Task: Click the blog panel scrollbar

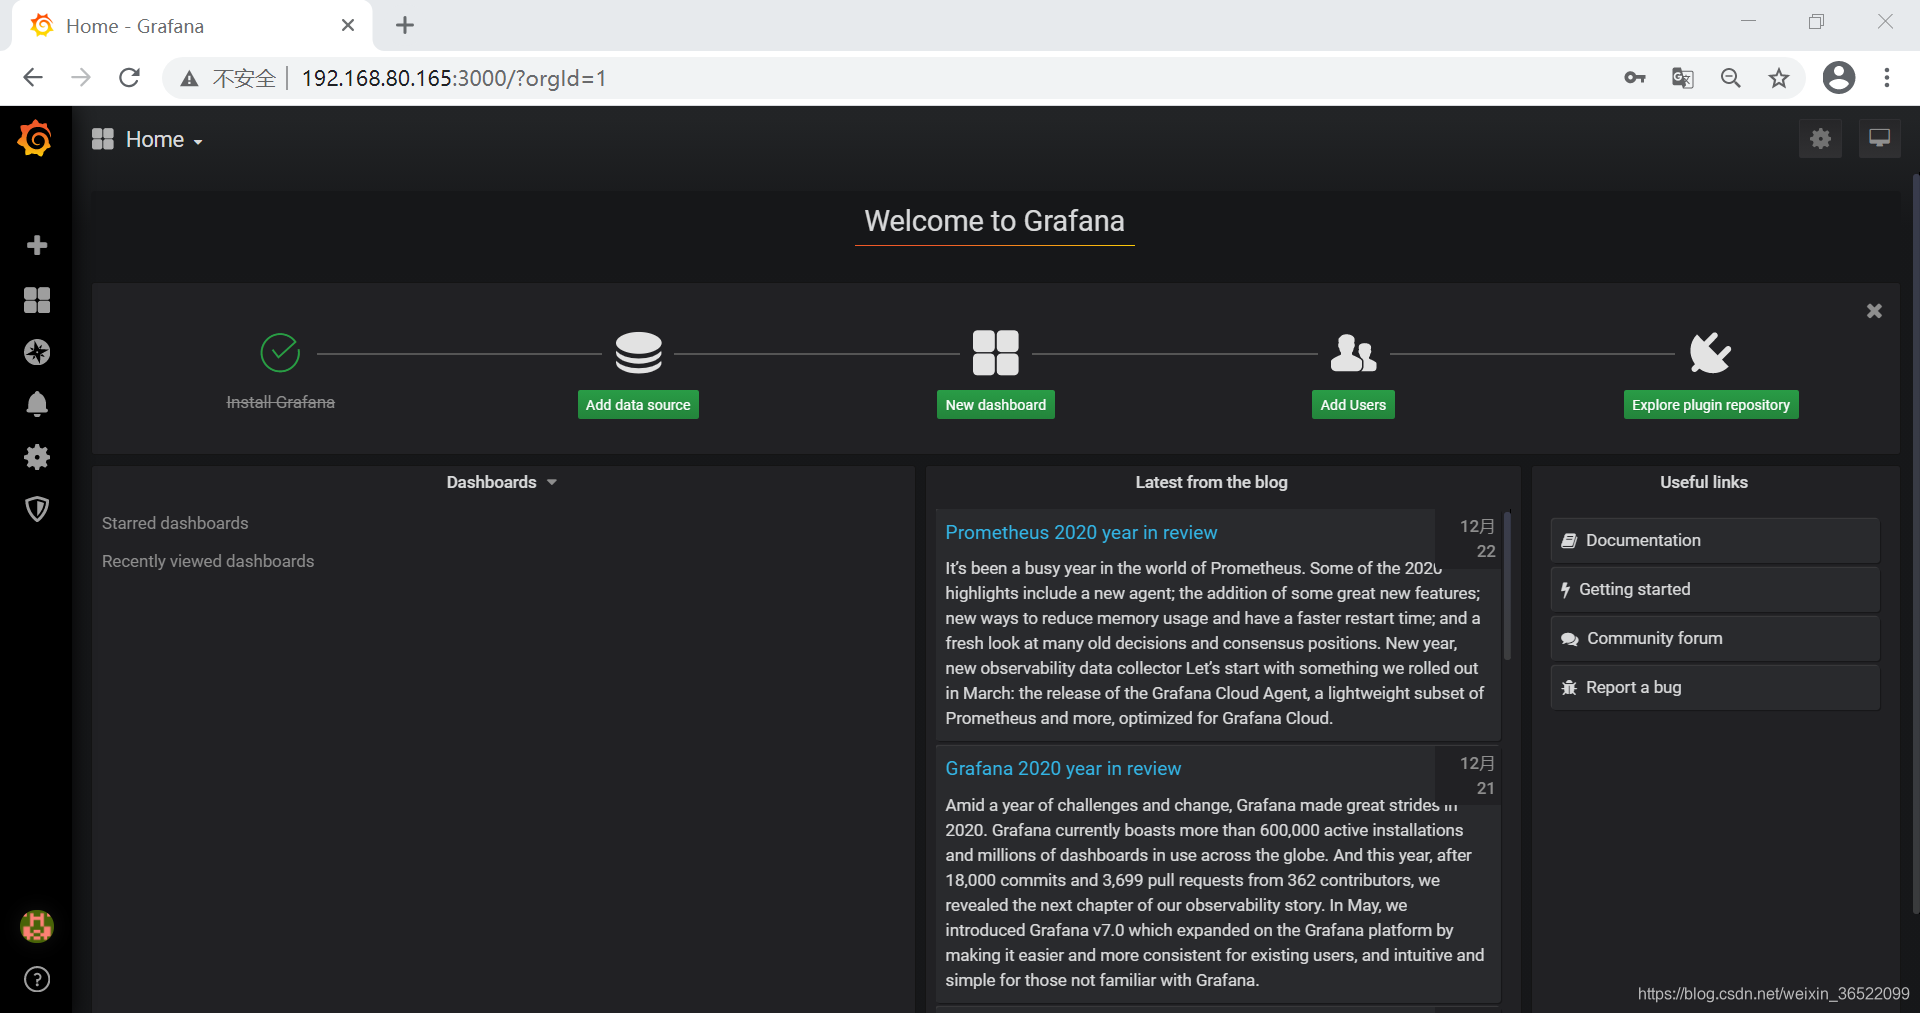Action: [1507, 585]
